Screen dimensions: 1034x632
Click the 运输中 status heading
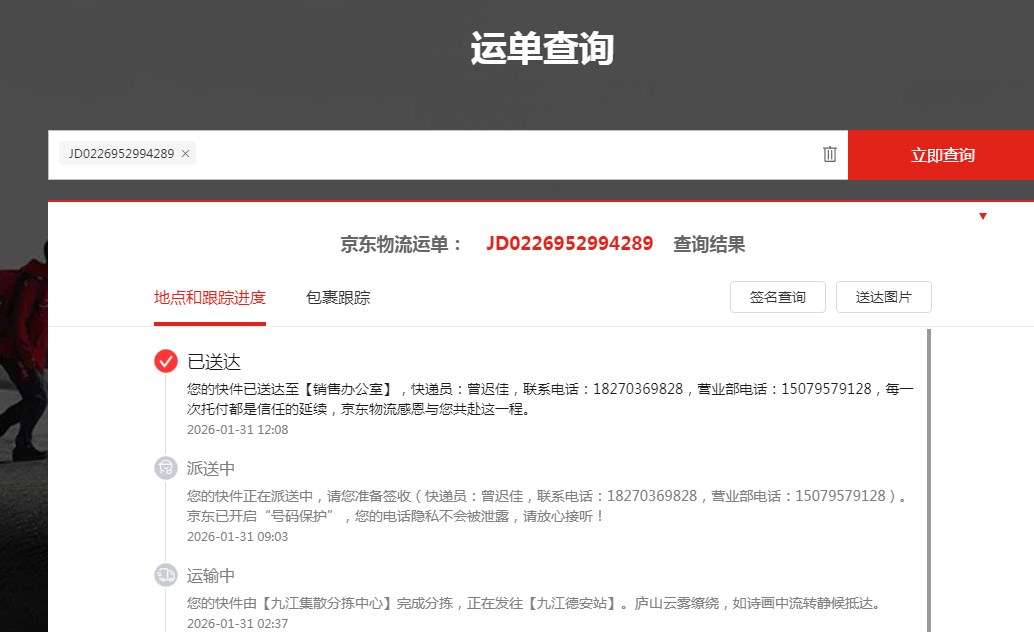tap(211, 576)
